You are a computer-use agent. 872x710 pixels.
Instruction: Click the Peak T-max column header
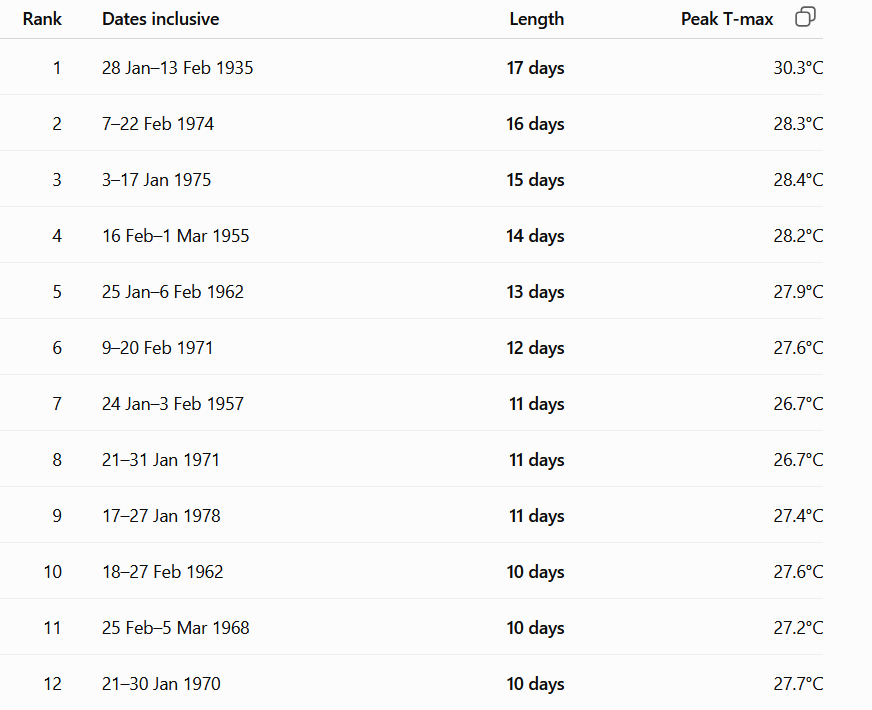click(x=727, y=19)
